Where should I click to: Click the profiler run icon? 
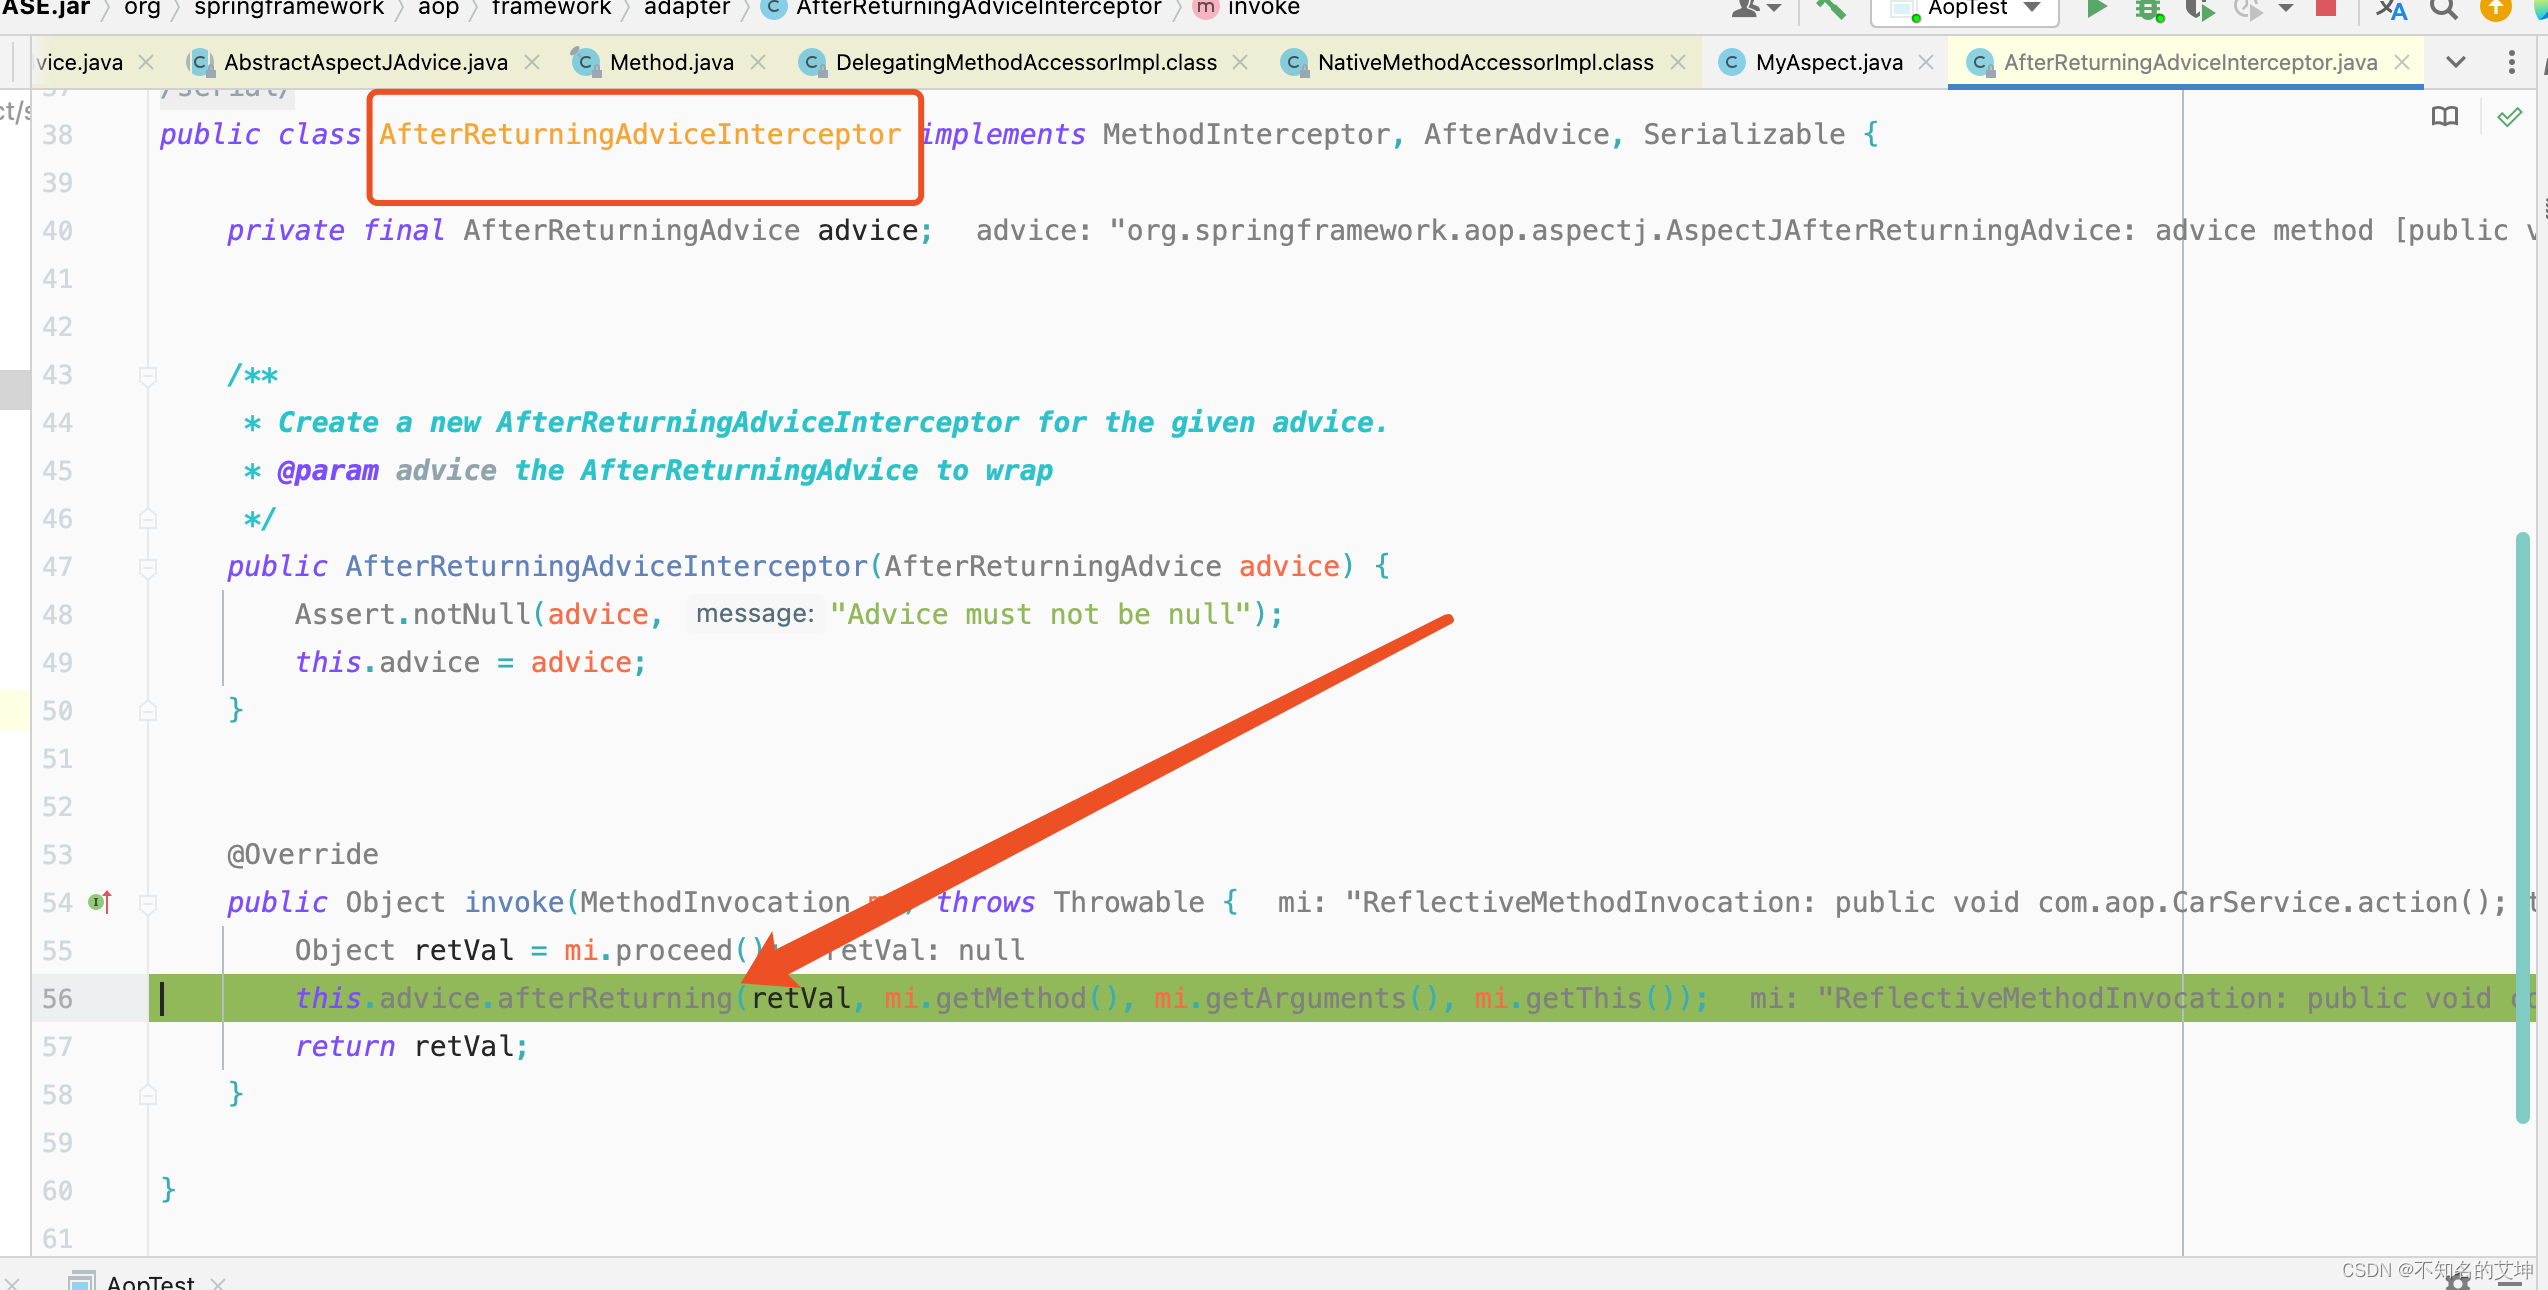2247,10
